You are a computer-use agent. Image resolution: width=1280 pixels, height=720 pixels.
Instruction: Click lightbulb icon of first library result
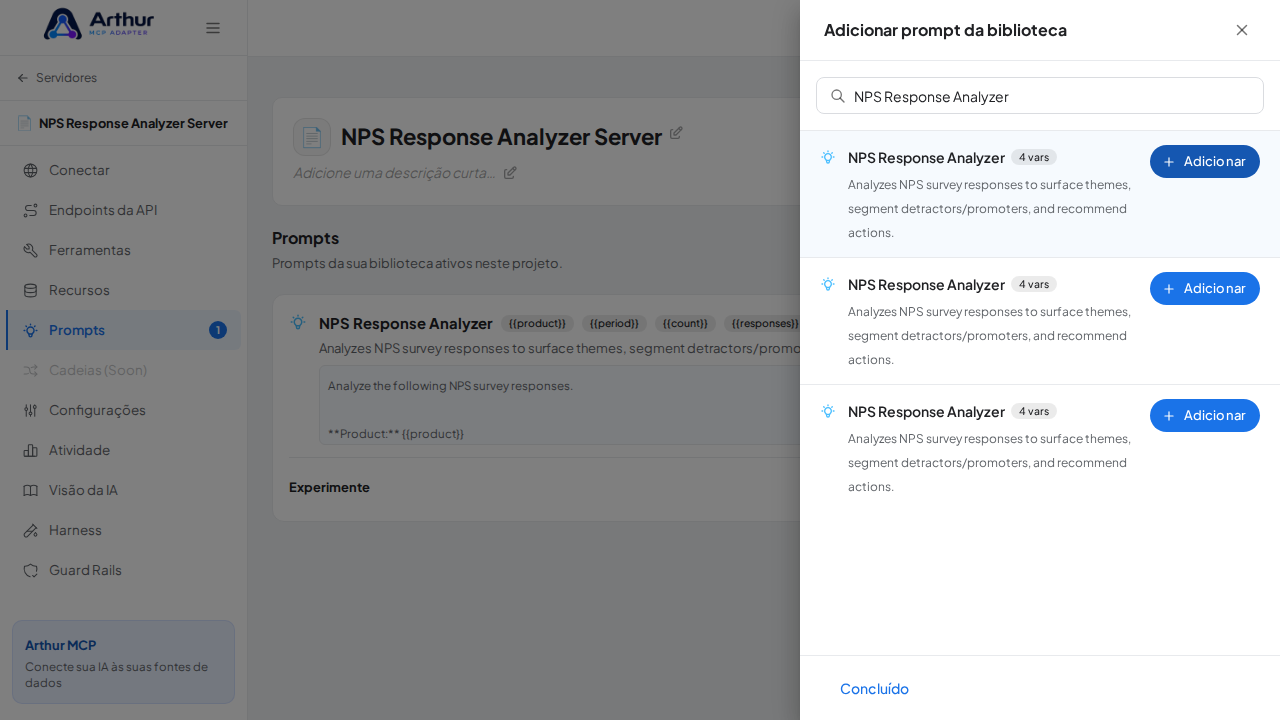click(x=828, y=157)
